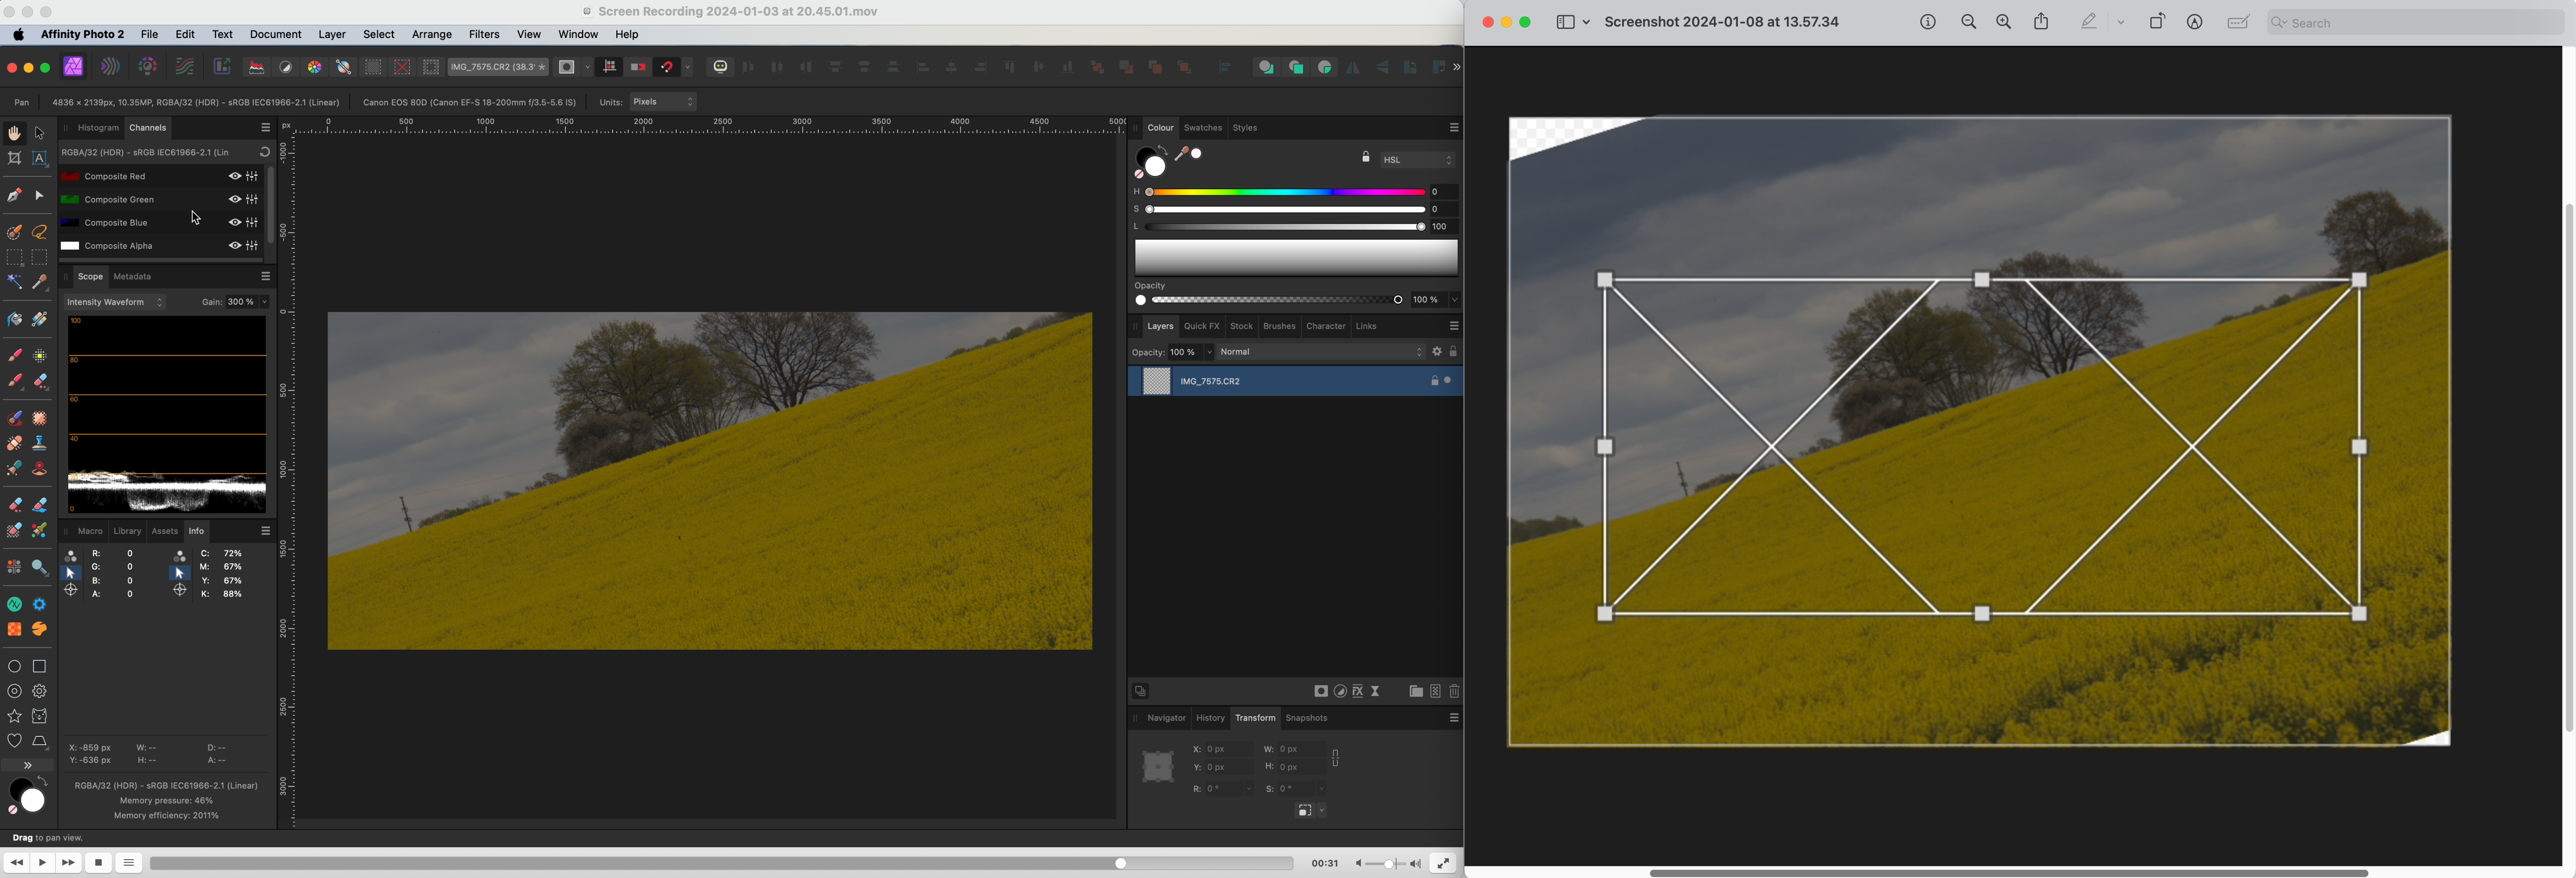
Task: Select the Crop tool
Action: (14, 159)
